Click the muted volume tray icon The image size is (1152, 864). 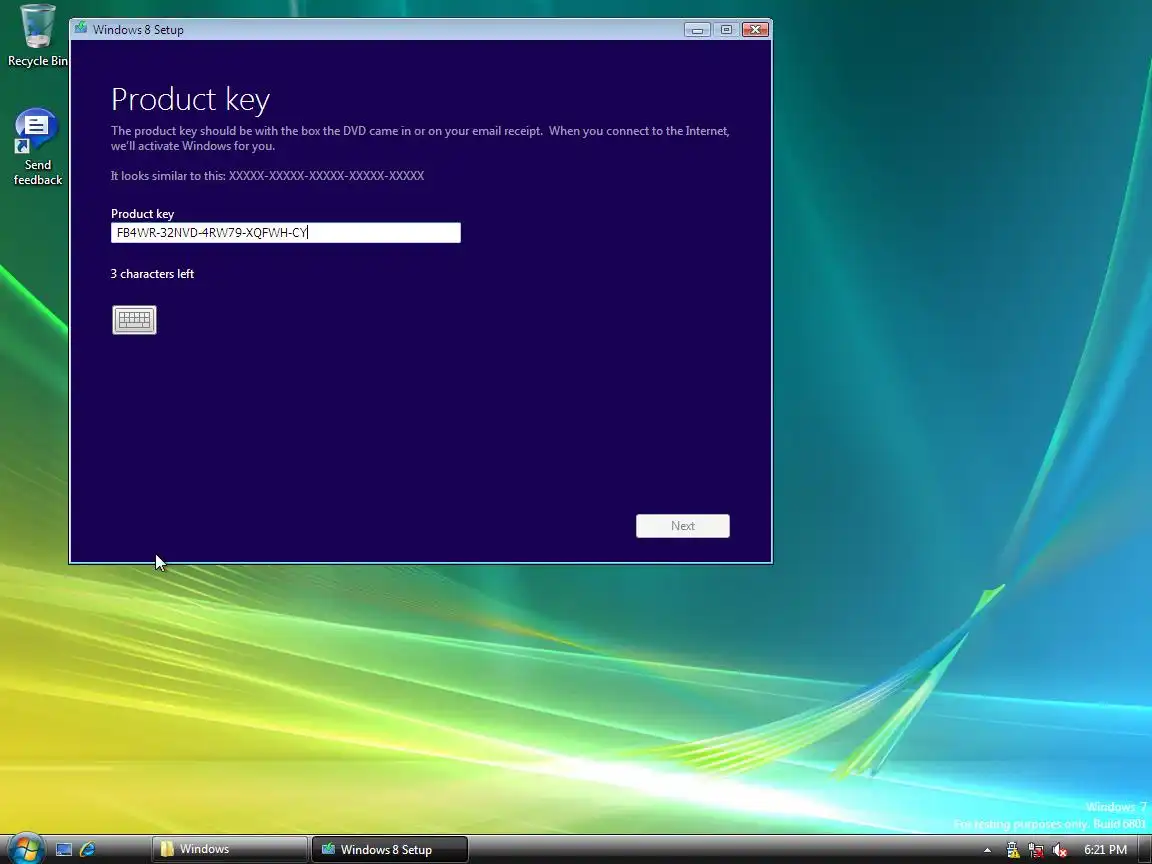pos(1059,850)
